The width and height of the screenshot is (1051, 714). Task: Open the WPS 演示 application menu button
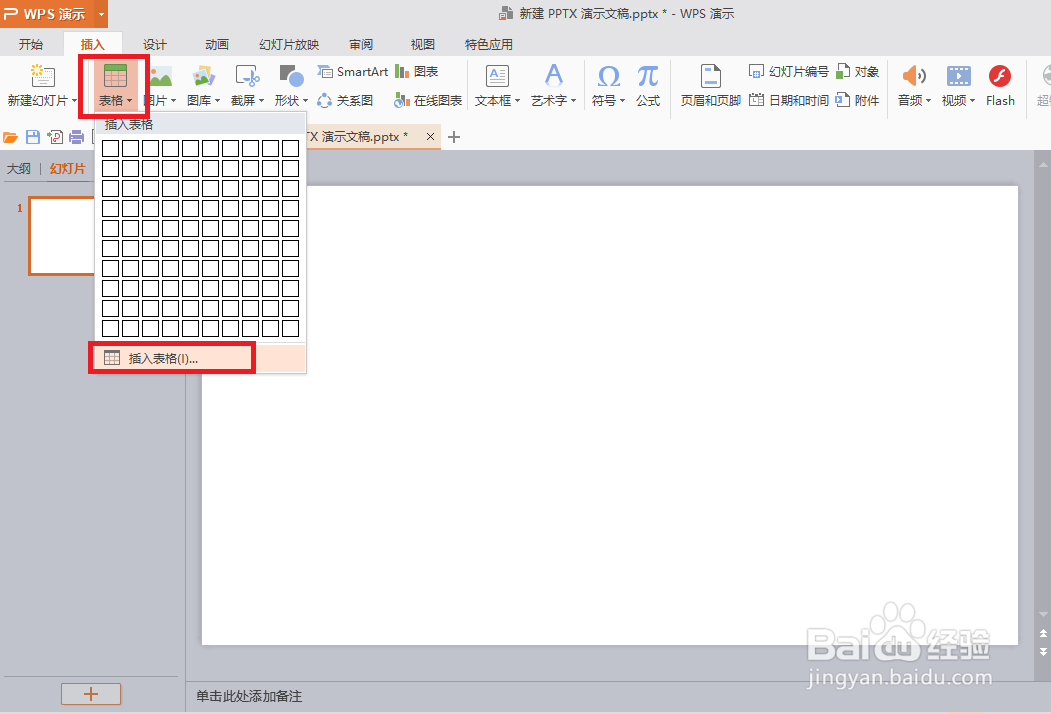coord(54,13)
